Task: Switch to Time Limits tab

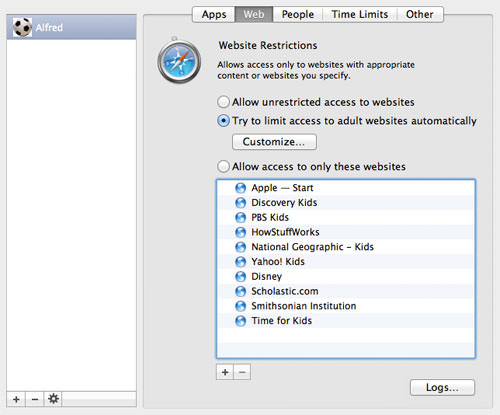Action: pos(360,14)
